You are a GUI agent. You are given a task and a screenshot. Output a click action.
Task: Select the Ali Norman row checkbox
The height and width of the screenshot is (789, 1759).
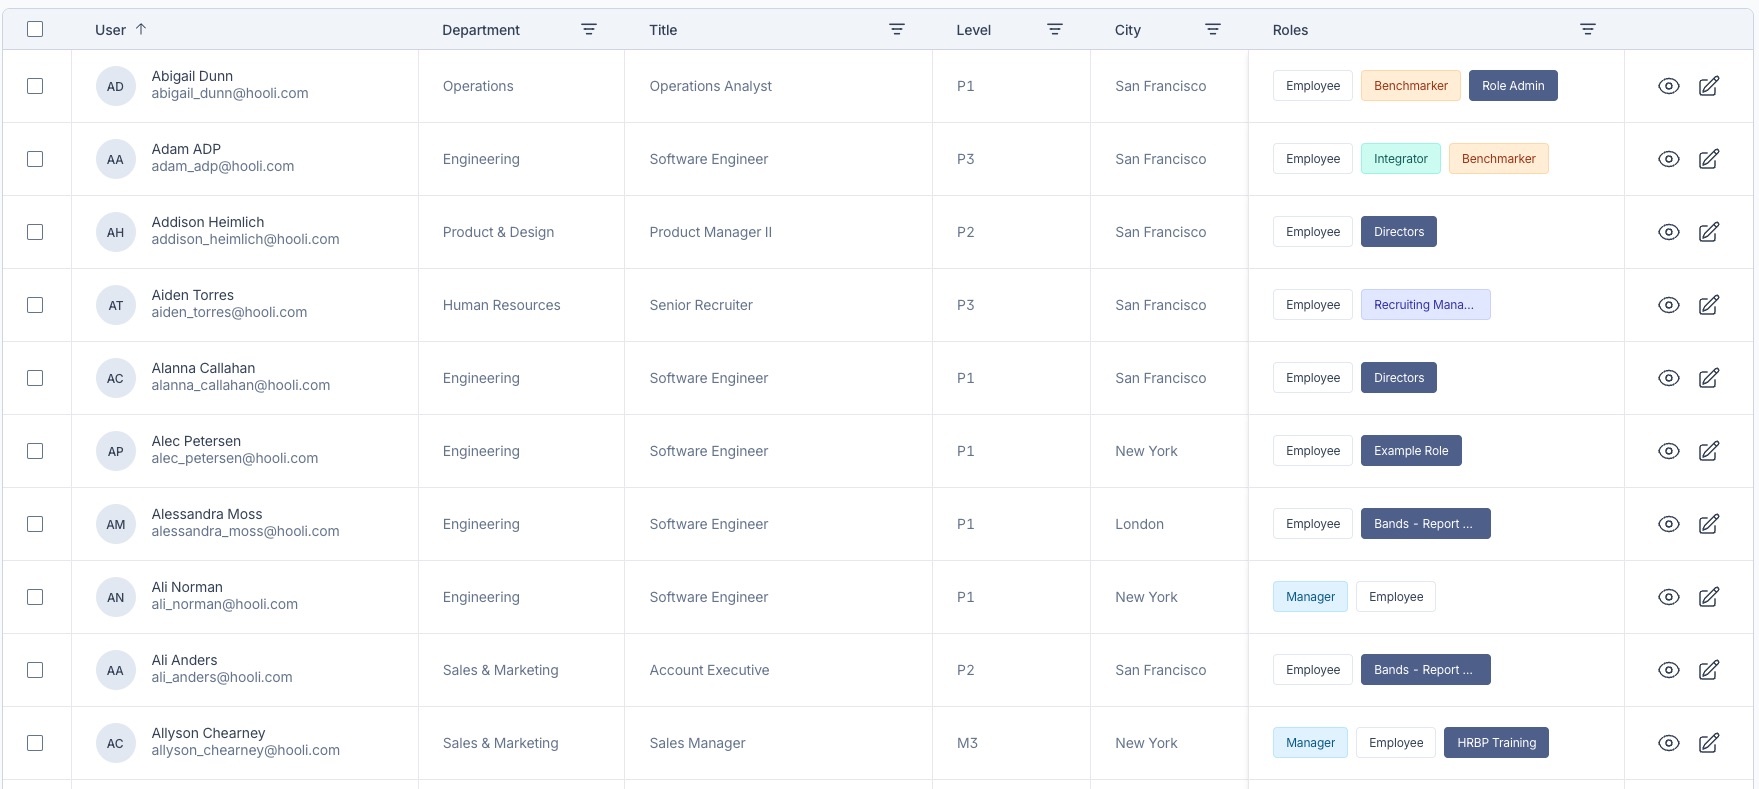(35, 597)
